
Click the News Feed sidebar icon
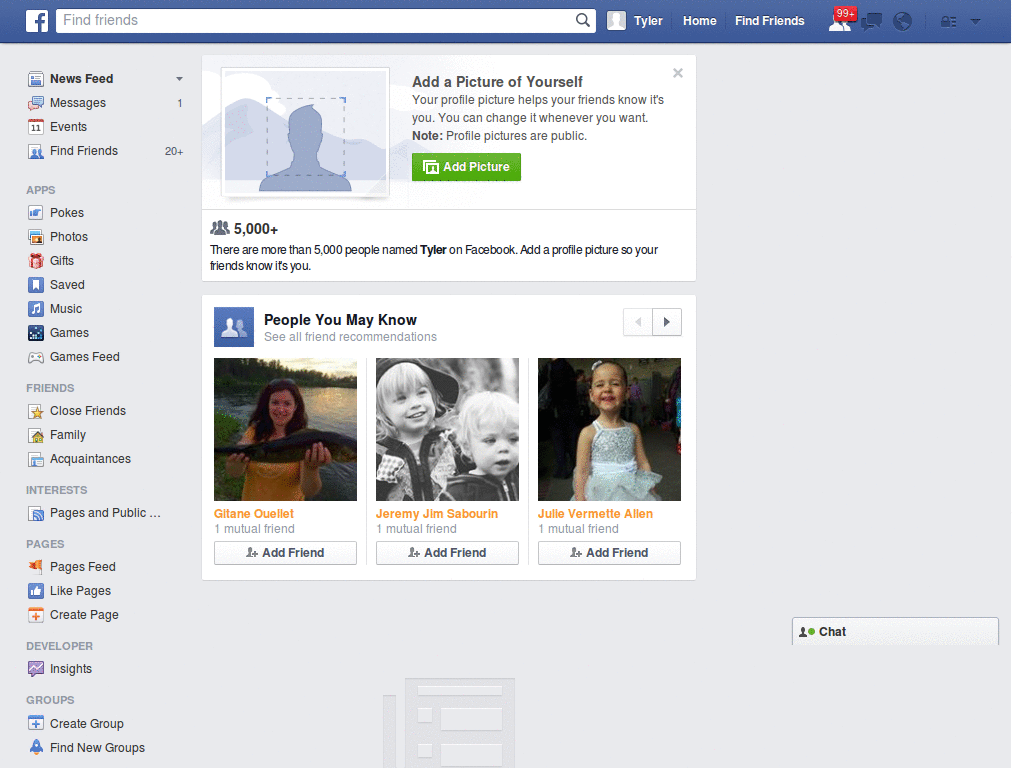[36, 79]
